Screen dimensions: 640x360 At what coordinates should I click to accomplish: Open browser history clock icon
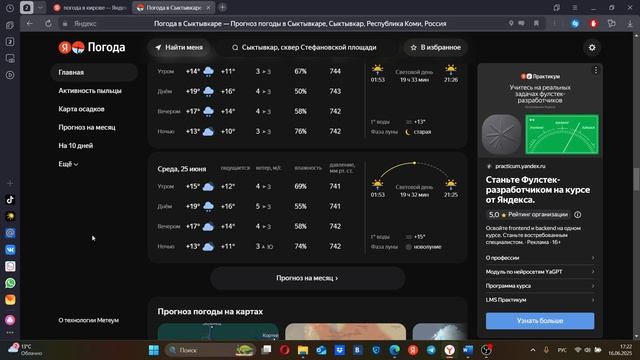coord(10,8)
